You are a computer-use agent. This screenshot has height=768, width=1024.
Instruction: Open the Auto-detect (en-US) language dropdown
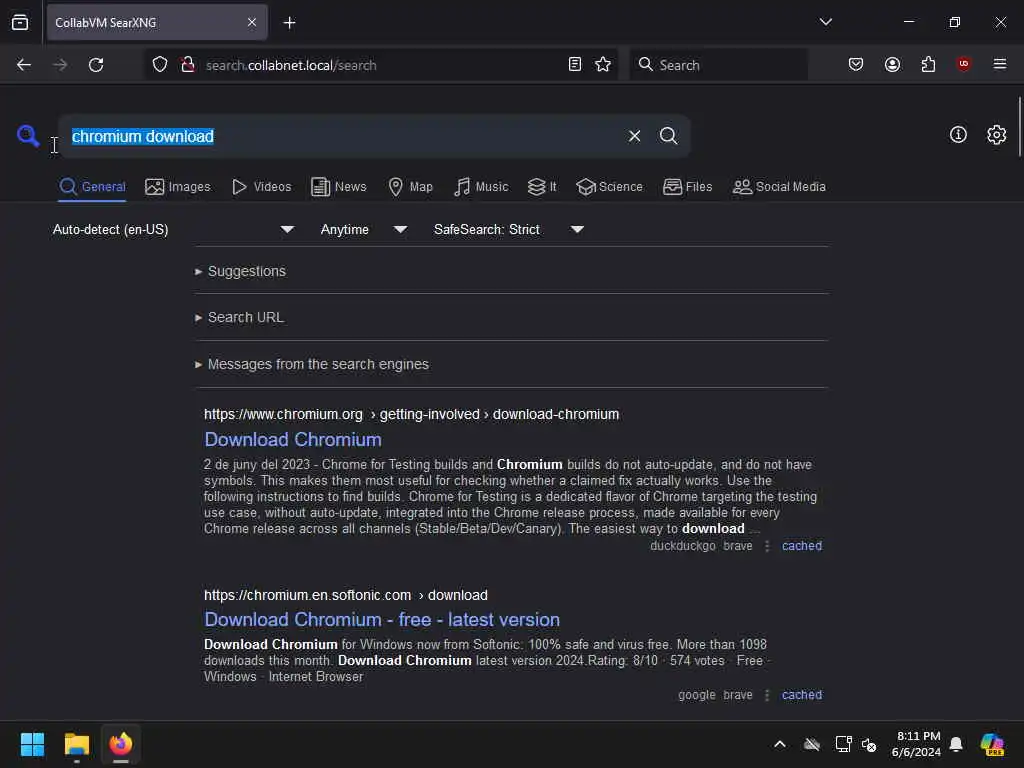tap(173, 230)
